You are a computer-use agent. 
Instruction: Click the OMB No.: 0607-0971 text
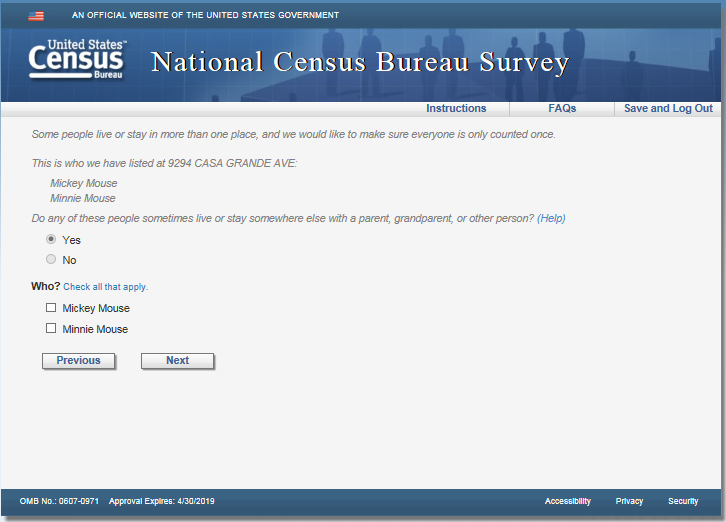pyautogui.click(x=59, y=501)
